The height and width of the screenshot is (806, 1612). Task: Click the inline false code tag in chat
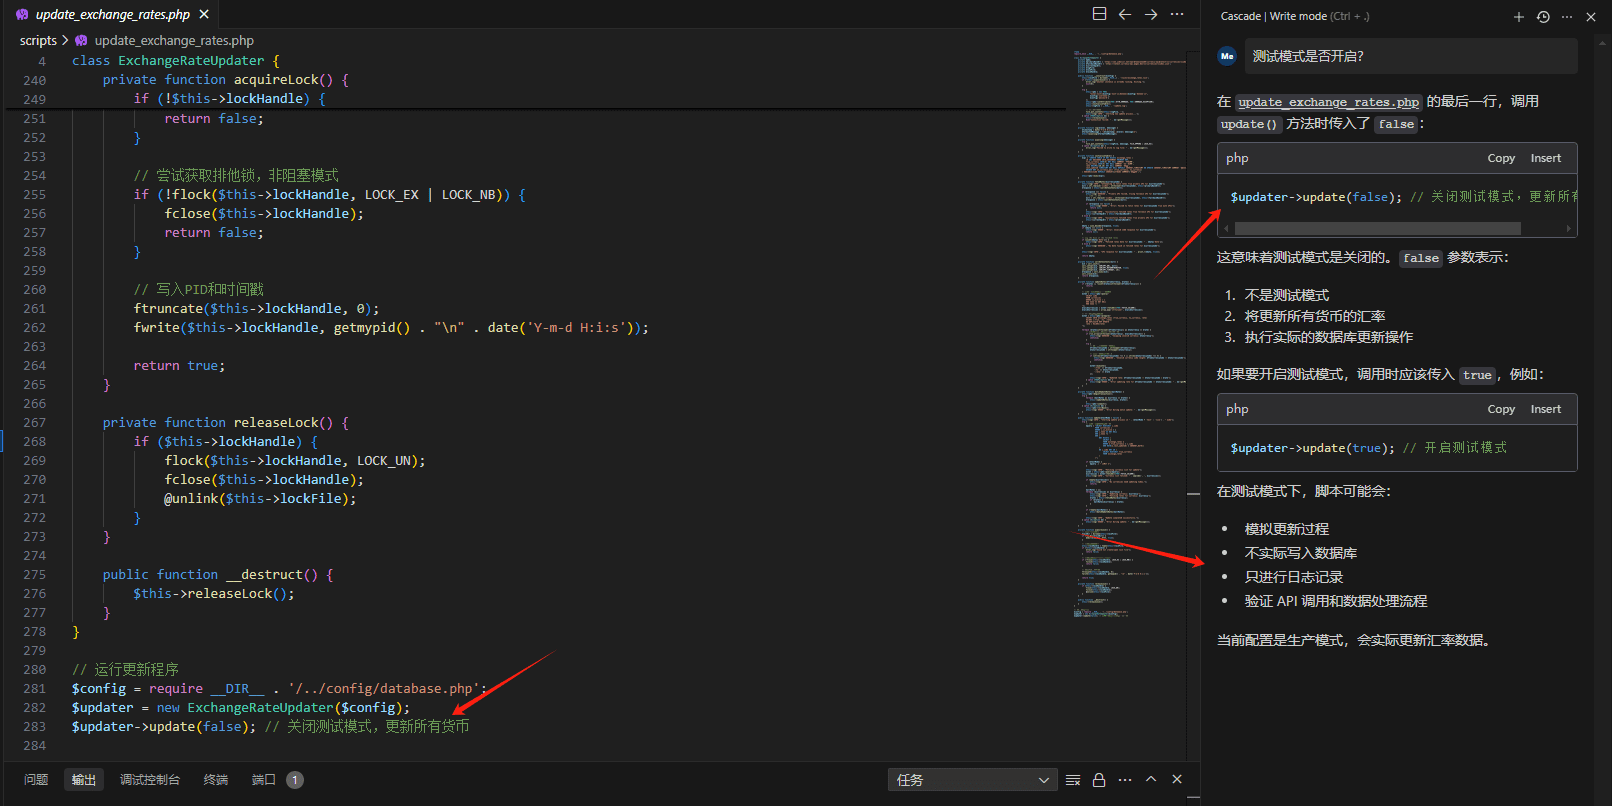pos(1420,258)
